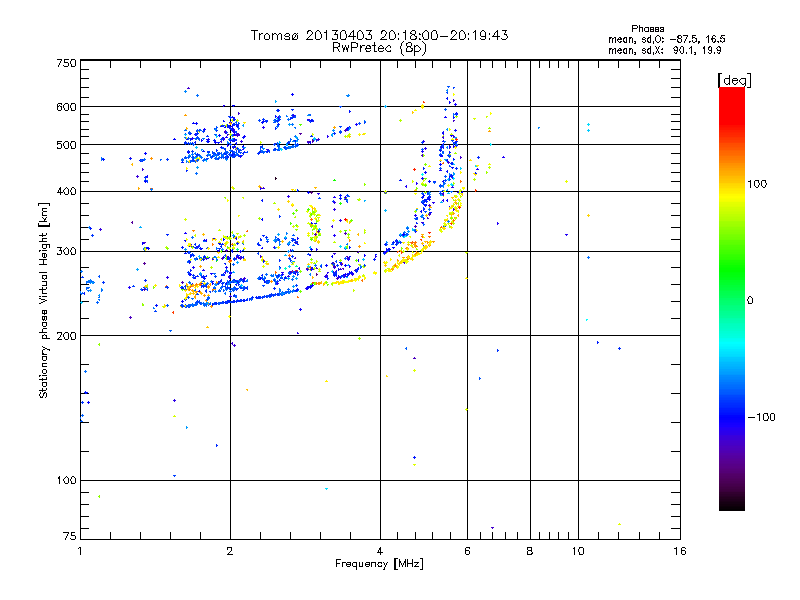Click the y-axis tick label "300"

coord(66,252)
